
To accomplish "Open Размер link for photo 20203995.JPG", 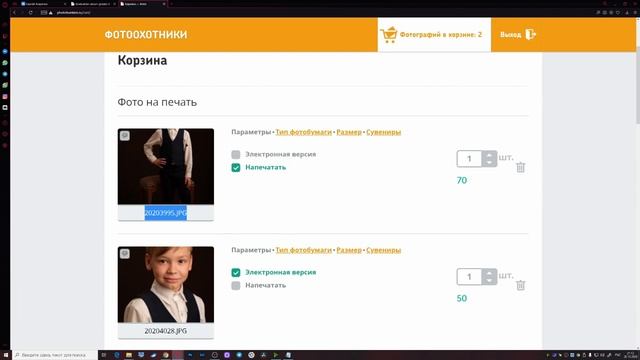I will [x=349, y=132].
